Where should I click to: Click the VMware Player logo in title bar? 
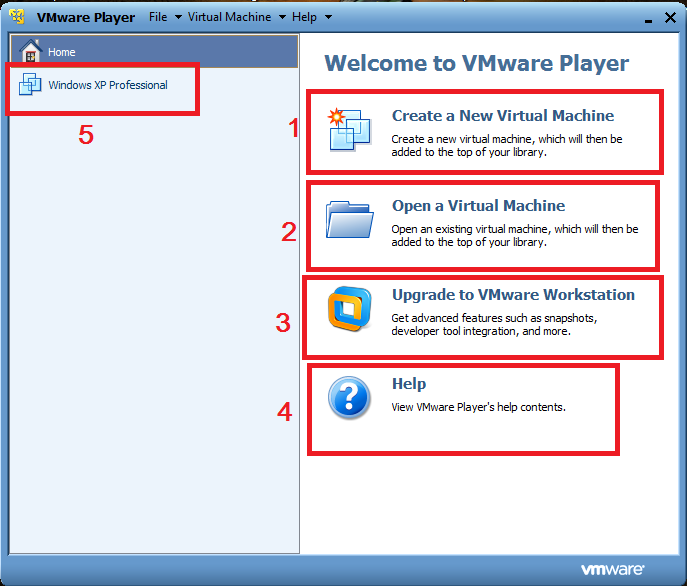click(18, 17)
